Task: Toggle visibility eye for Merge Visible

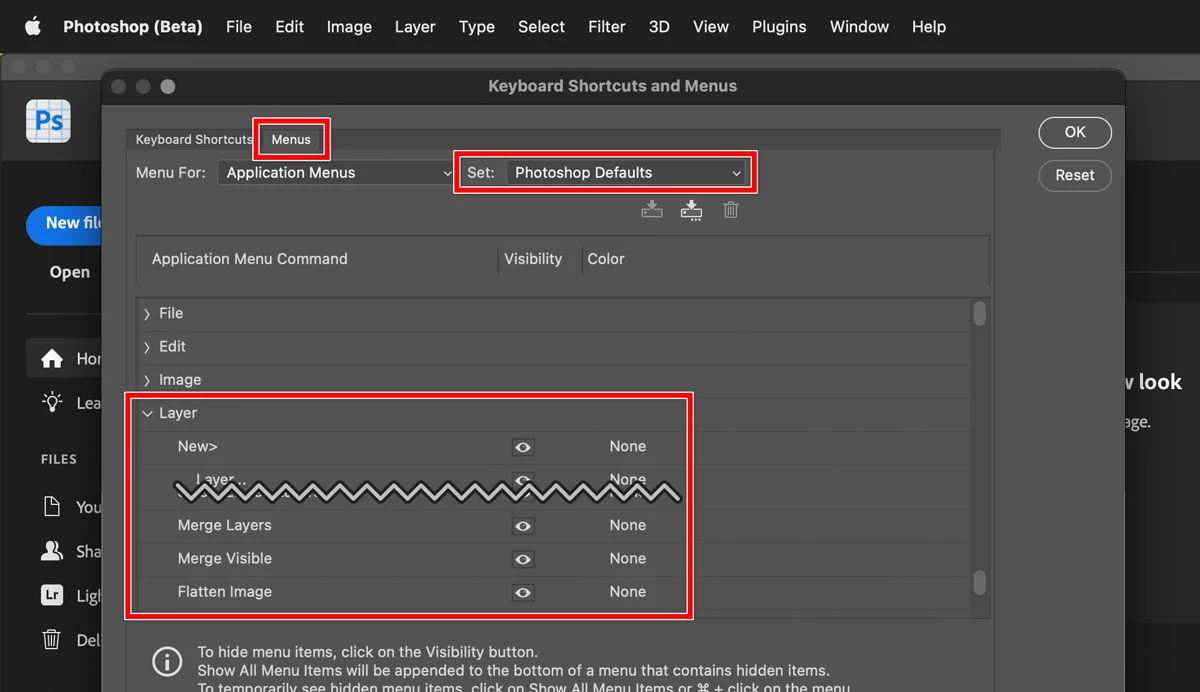Action: click(x=522, y=559)
